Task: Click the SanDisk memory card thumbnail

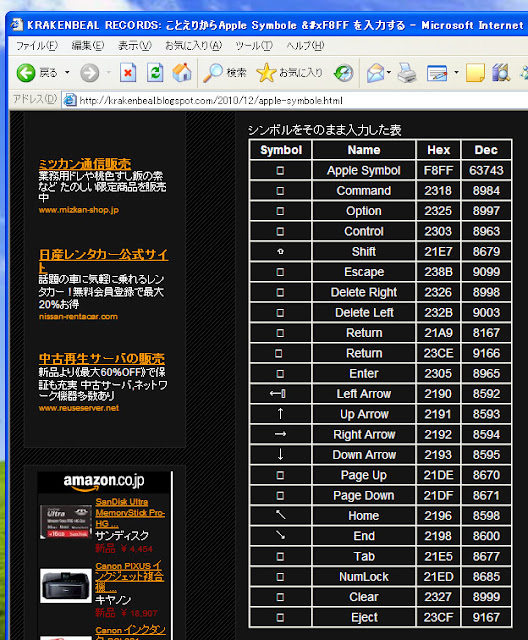Action: (66, 521)
